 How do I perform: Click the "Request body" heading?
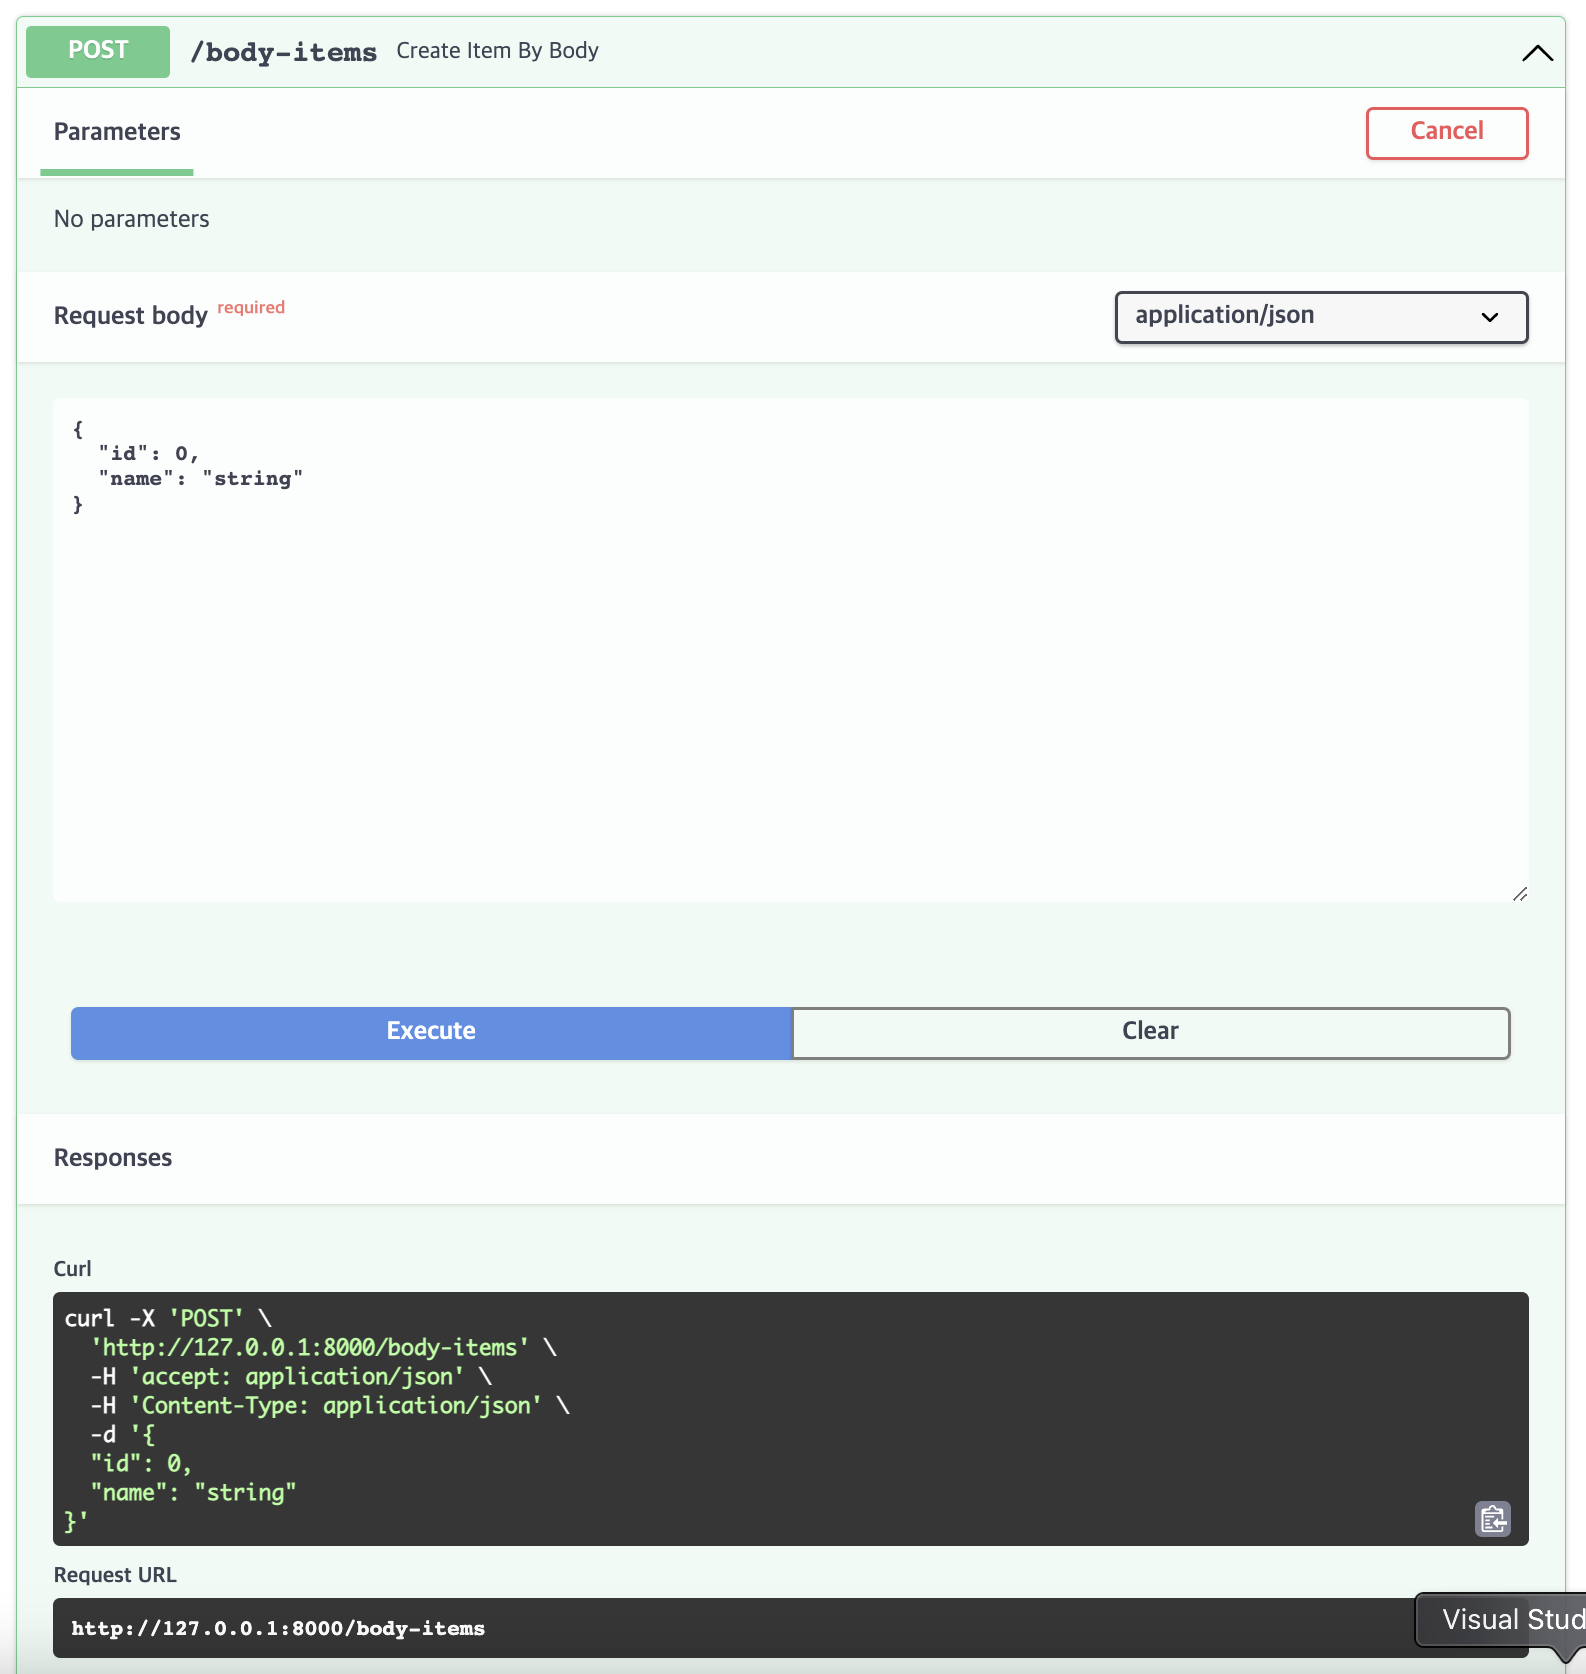tap(131, 316)
